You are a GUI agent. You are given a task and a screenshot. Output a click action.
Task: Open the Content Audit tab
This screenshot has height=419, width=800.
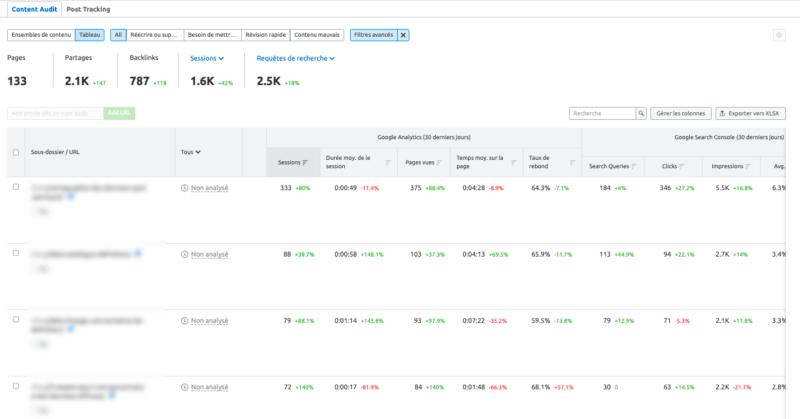pos(34,9)
